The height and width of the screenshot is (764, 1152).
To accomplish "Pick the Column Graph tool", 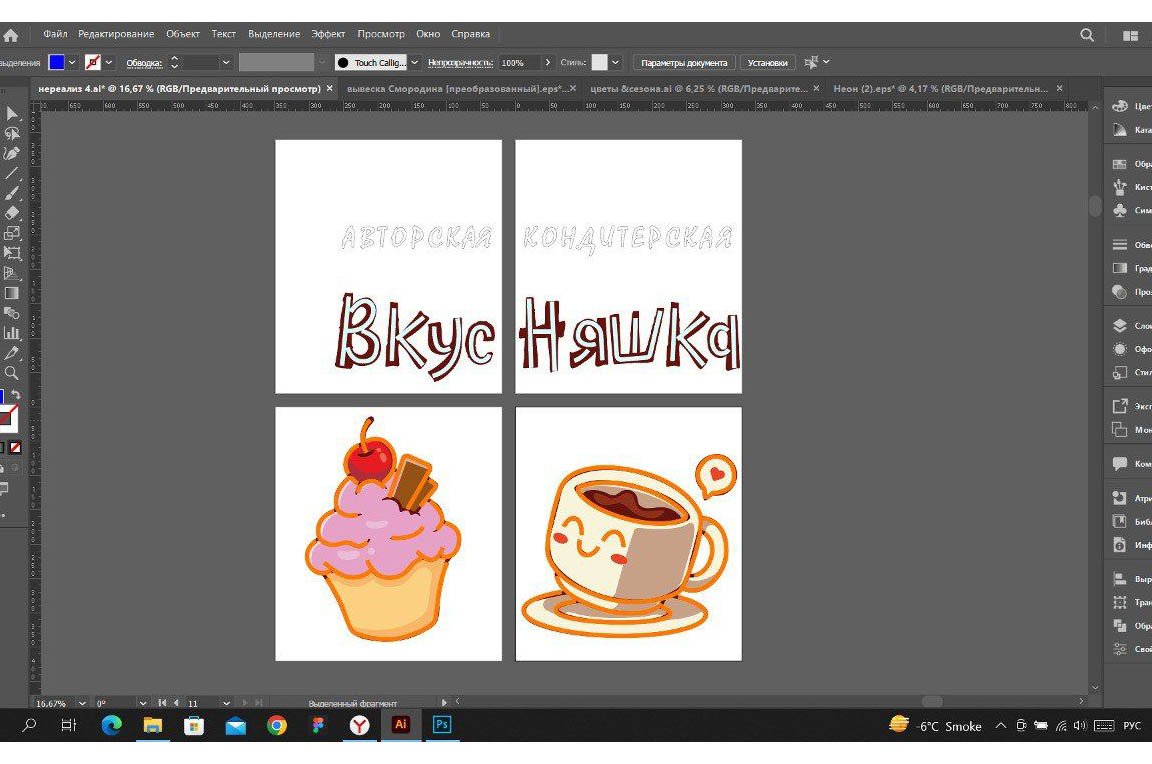I will (12, 333).
